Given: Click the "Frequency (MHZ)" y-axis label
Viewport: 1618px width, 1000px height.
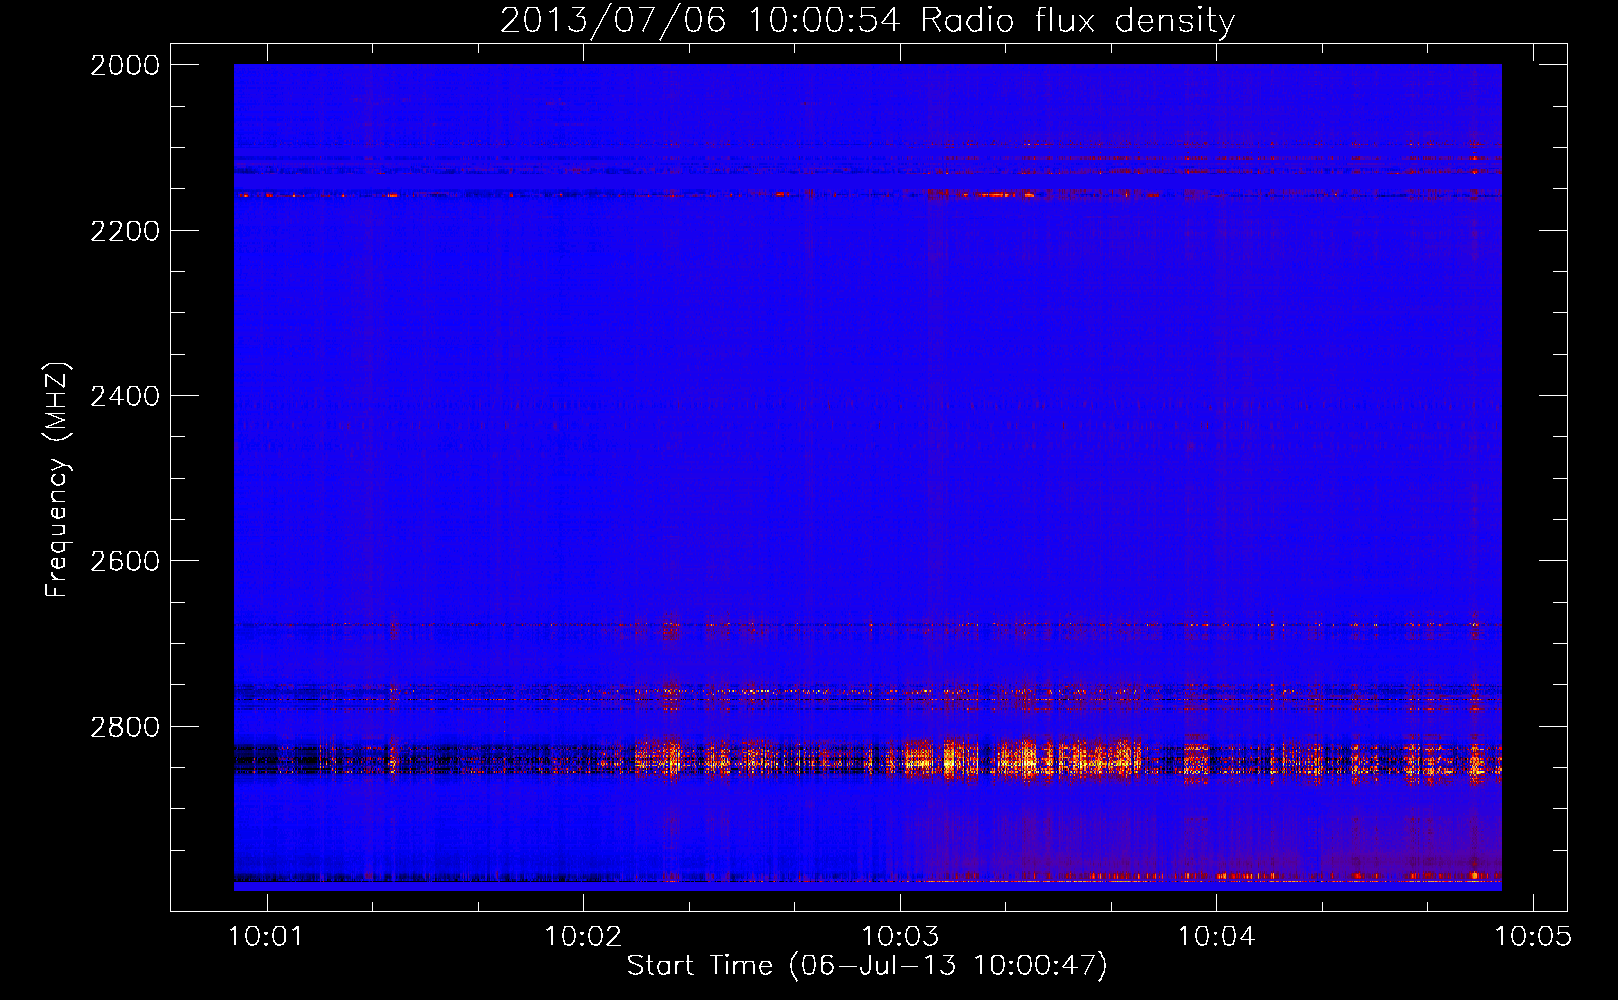Looking at the screenshot, I should point(57,480).
